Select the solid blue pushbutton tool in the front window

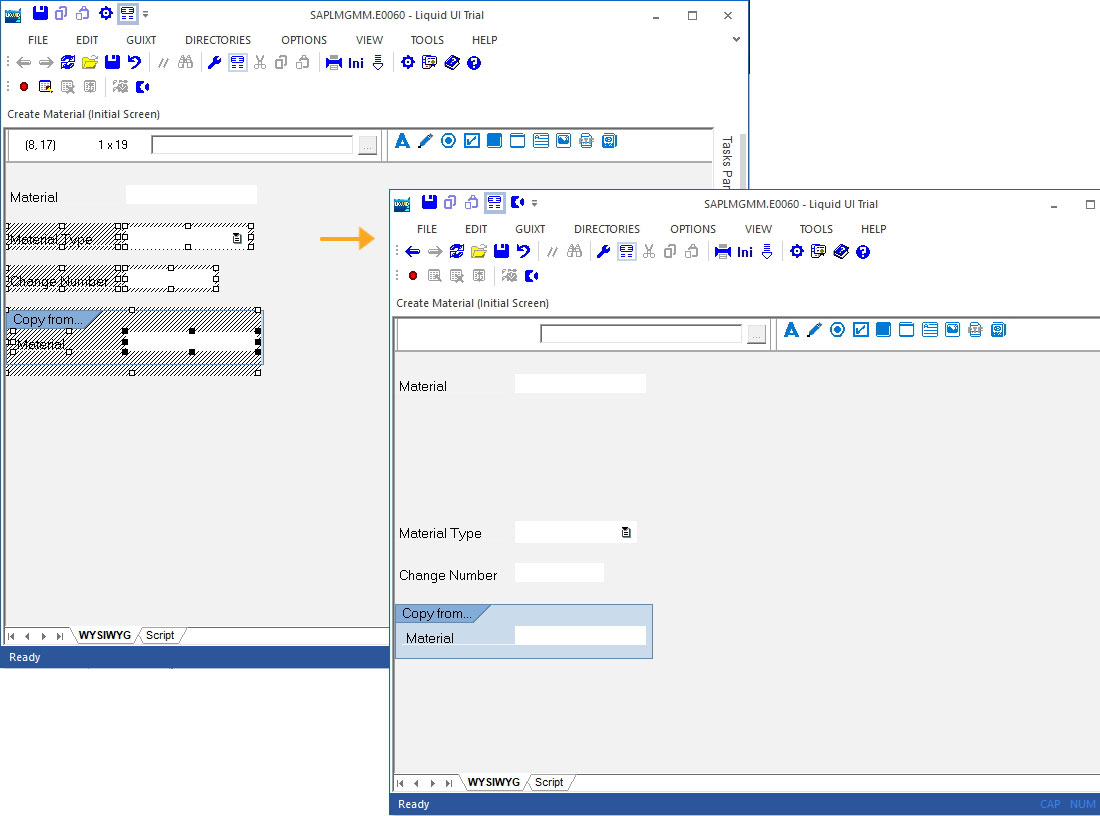coord(883,330)
